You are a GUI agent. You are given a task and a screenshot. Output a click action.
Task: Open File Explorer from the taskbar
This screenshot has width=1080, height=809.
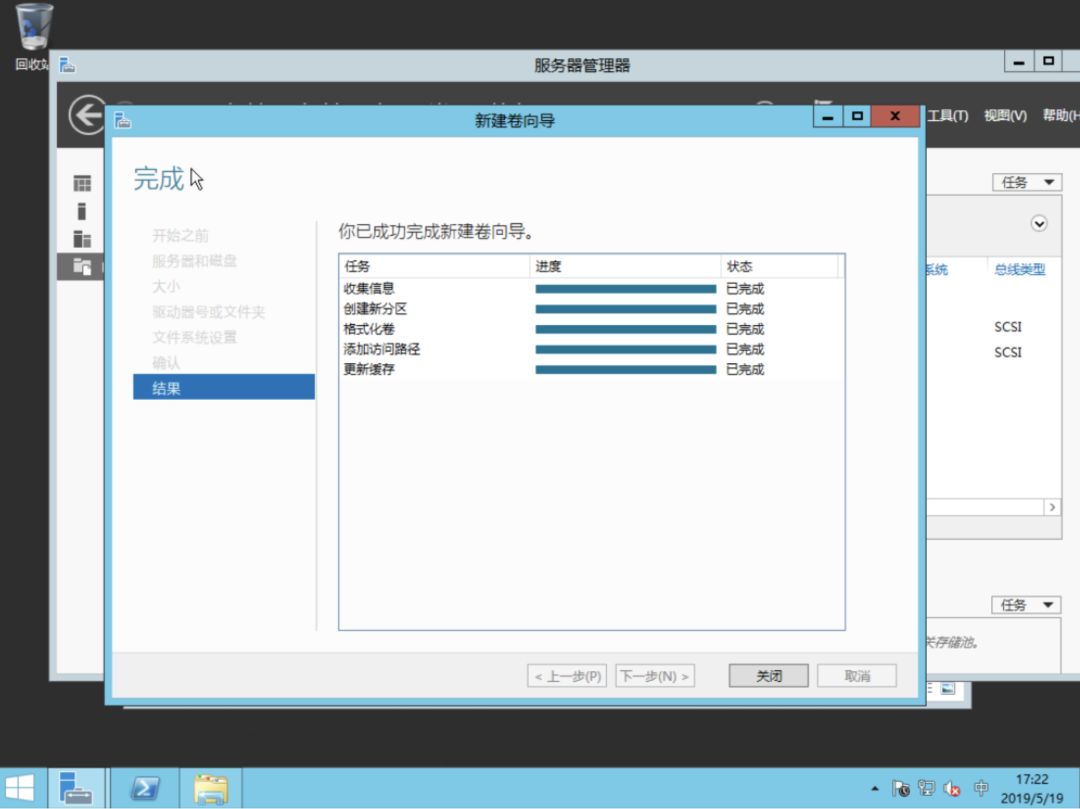(x=210, y=787)
